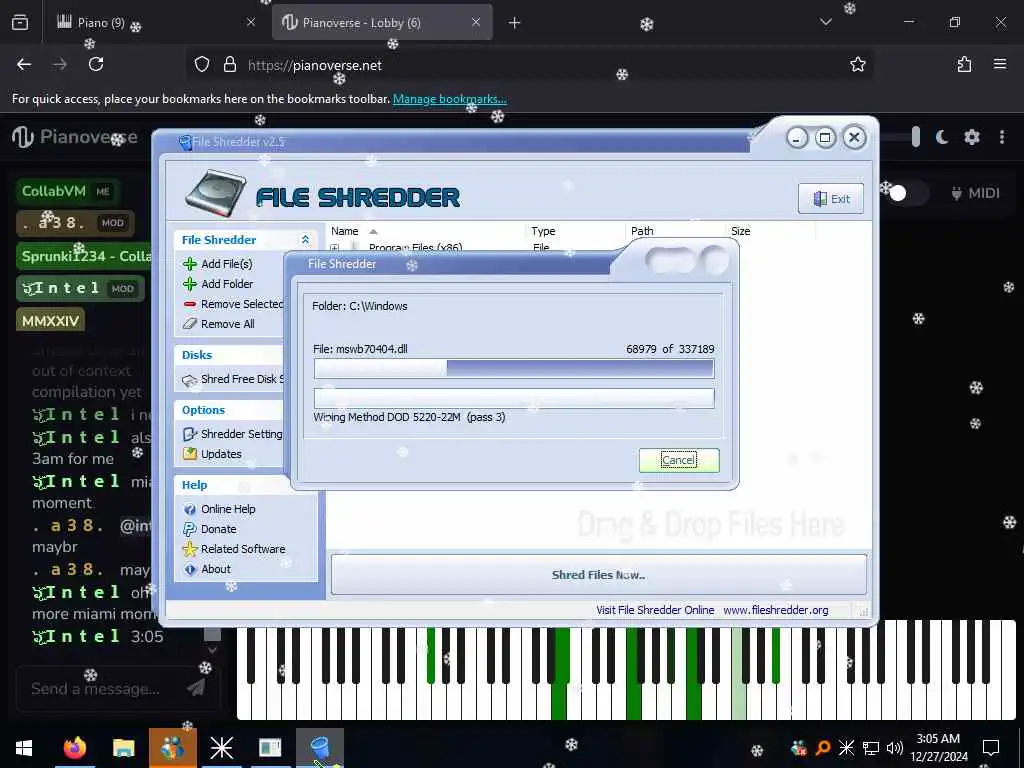Screen dimensions: 1024x768
Task: Toggle Pianoverse dark mode moon icon
Action: [x=942, y=137]
